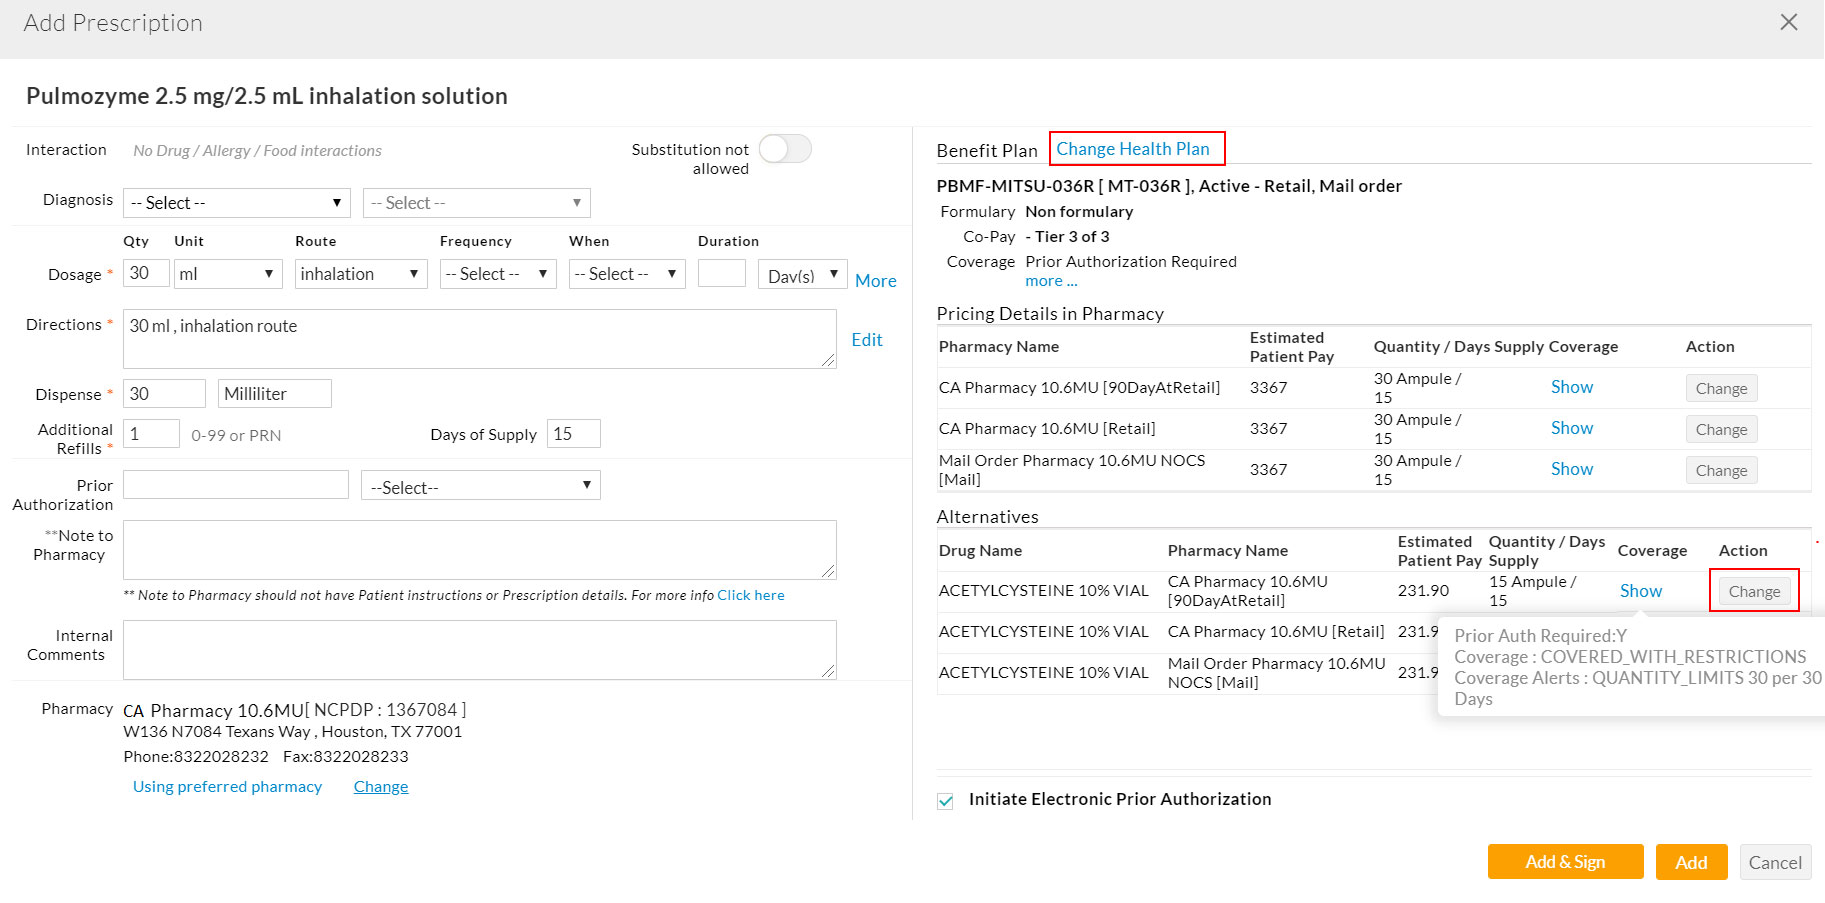Close the Add Prescription dialog
Image resolution: width=1825 pixels, height=903 pixels.
coord(1788,22)
